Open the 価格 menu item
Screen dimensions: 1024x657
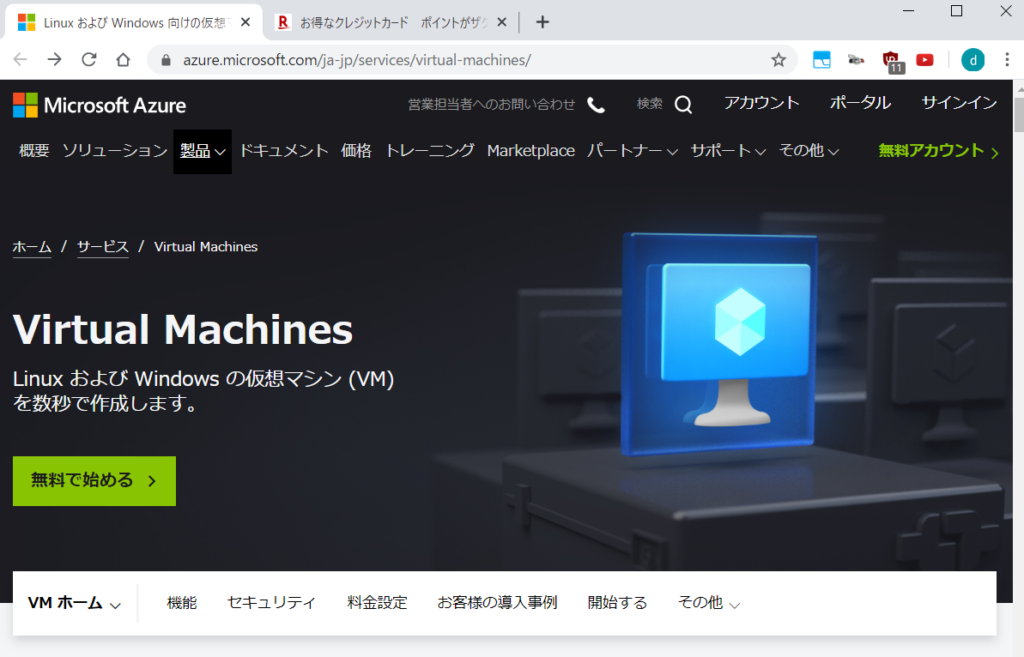click(356, 151)
